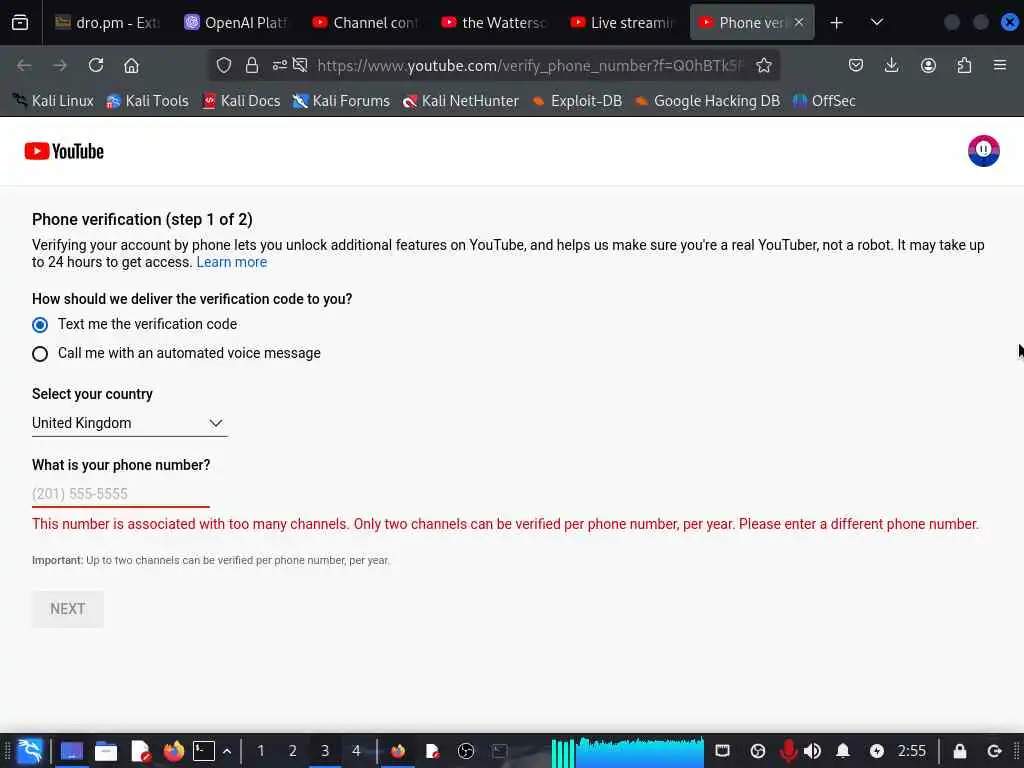
Task: Lock the screen from the panel
Action: tap(959, 751)
